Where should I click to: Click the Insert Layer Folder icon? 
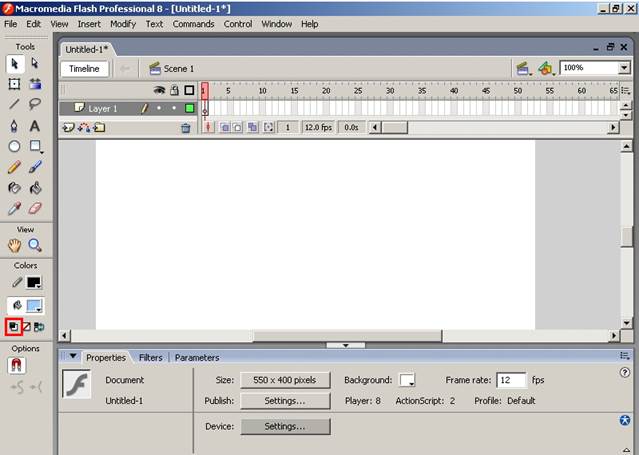(x=99, y=128)
